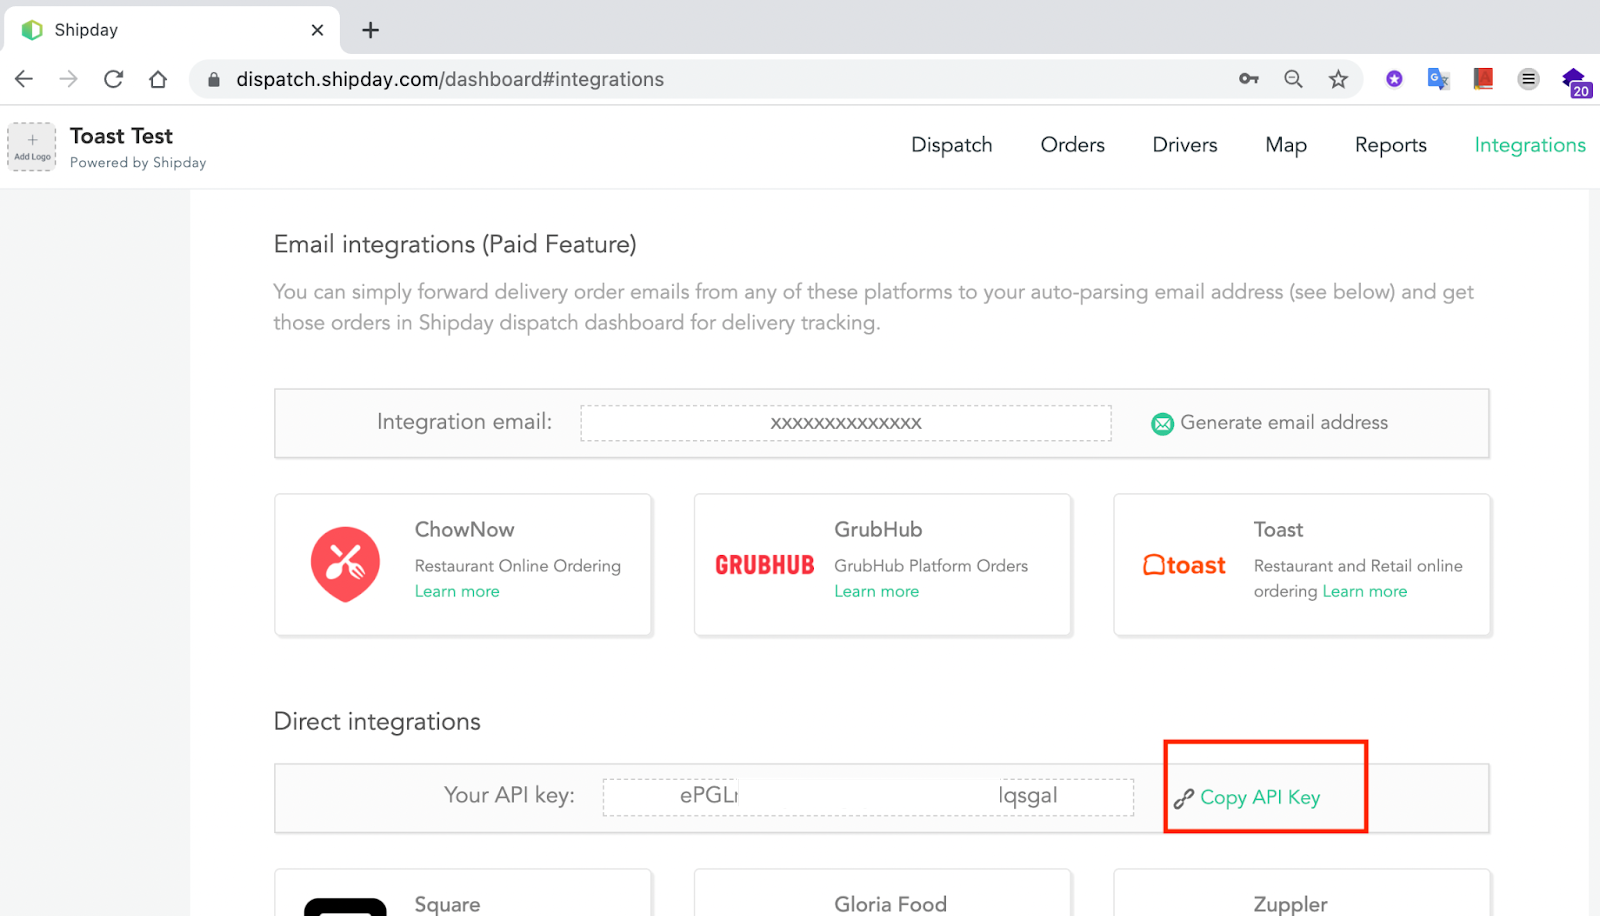Screen dimensions: 1600x916
Task: Close the Shipday browser tab
Action: coord(317,30)
